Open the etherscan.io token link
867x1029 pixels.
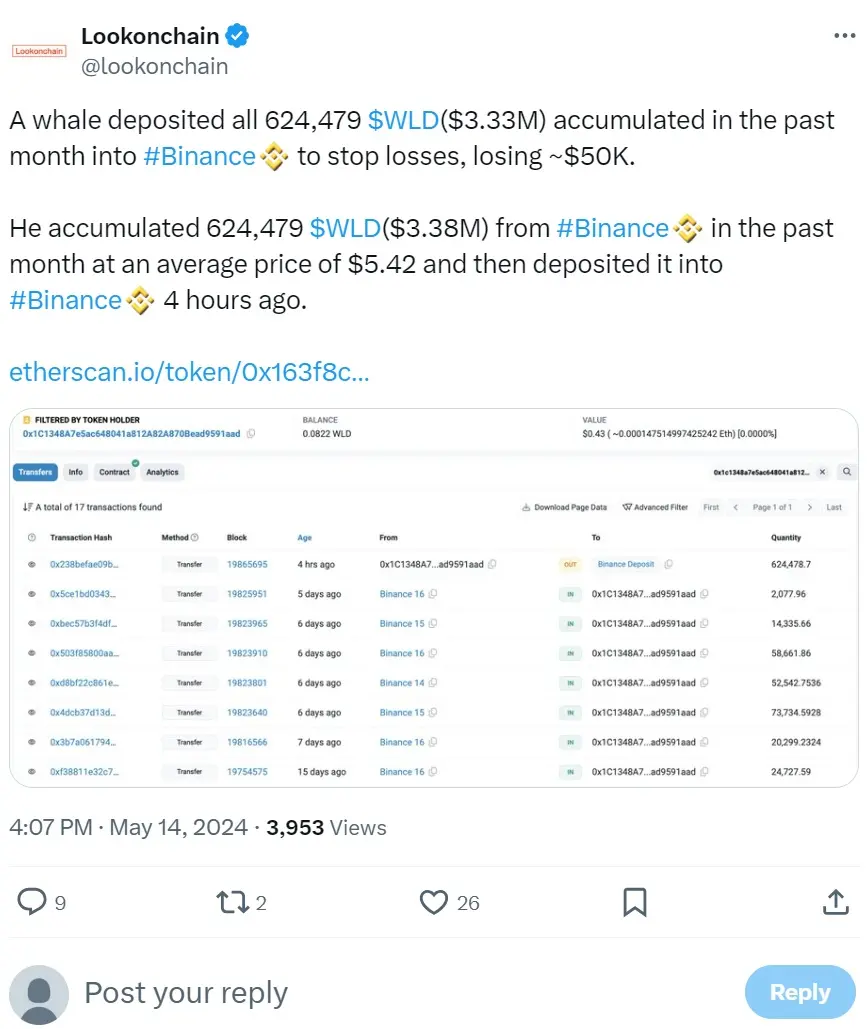pos(189,372)
